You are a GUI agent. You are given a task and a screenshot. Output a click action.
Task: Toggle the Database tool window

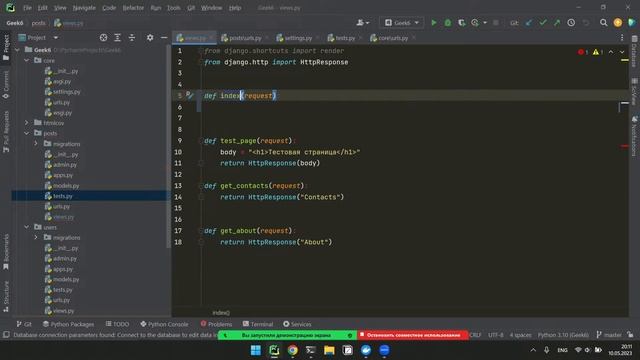point(634,51)
